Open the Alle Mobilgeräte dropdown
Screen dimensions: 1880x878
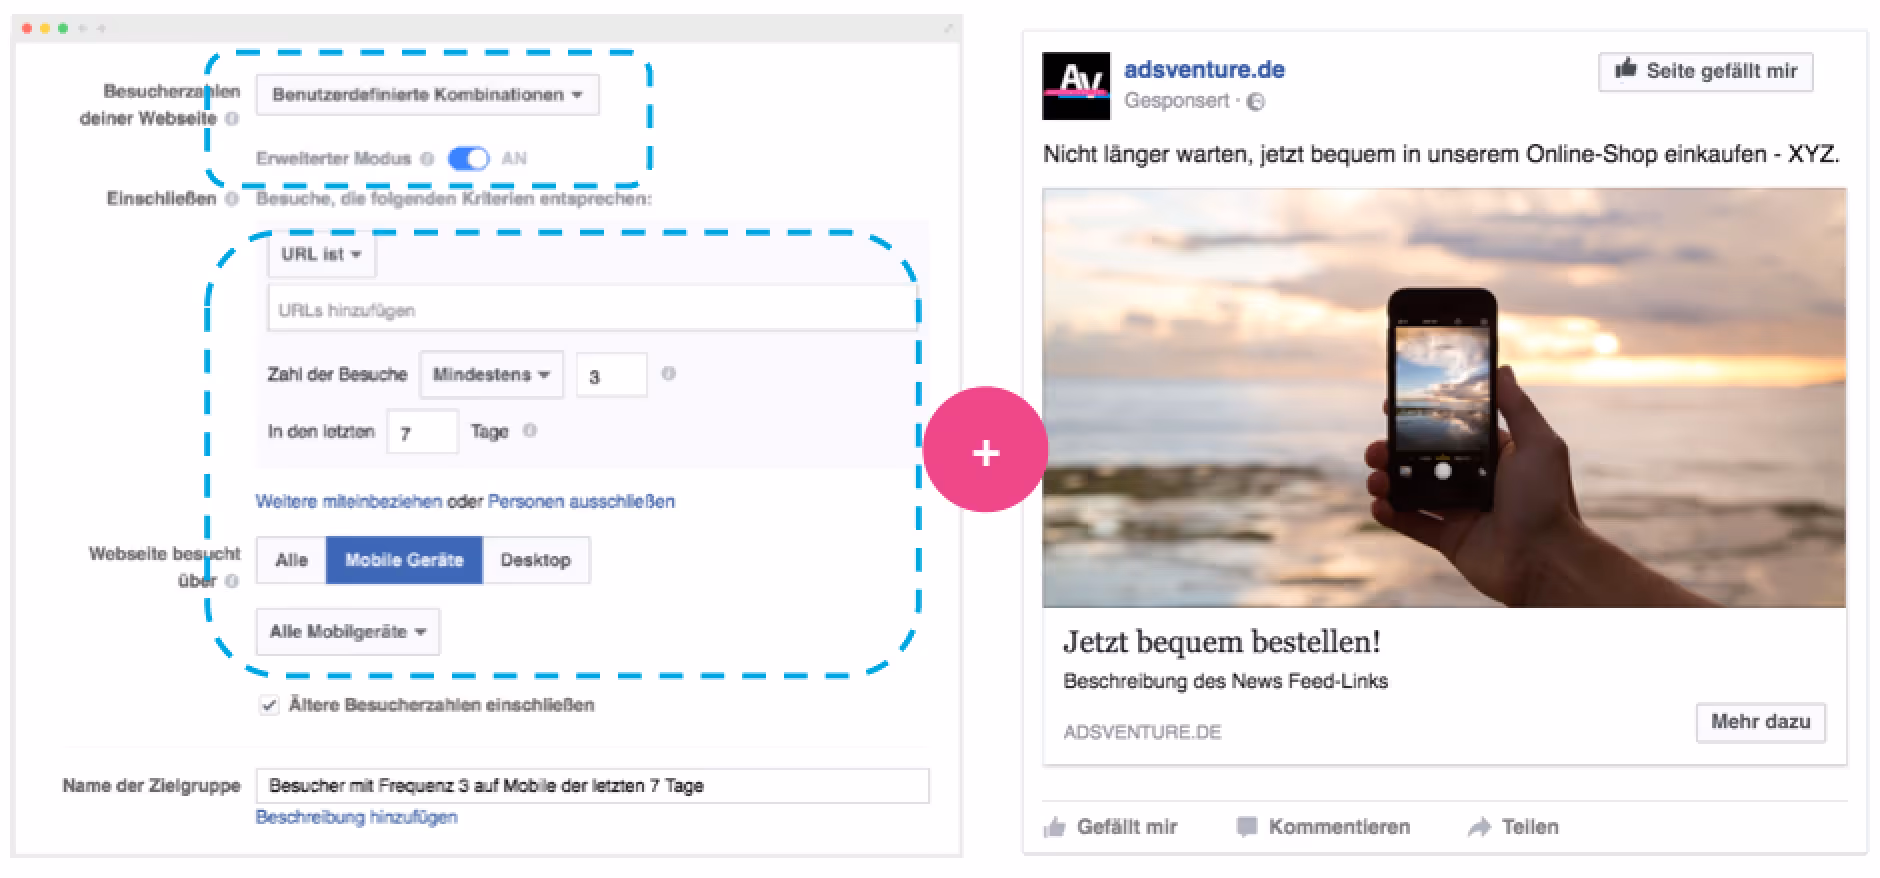click(x=348, y=632)
